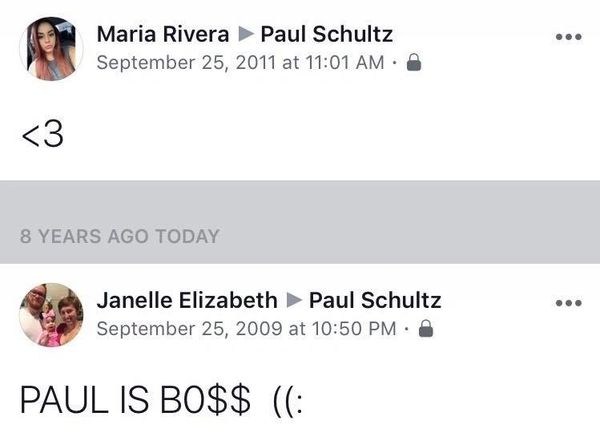Click the lock privacy icon on the 2009 post

[425, 328]
